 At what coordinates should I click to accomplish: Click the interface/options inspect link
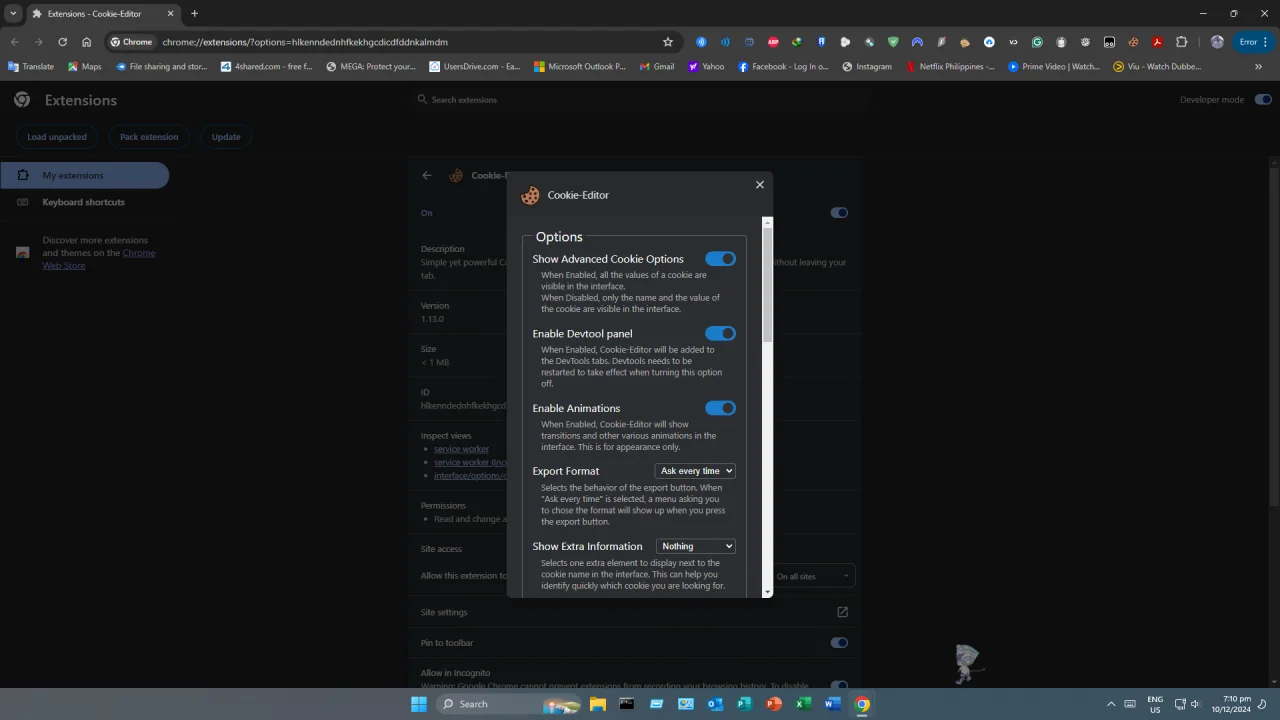(x=470, y=476)
